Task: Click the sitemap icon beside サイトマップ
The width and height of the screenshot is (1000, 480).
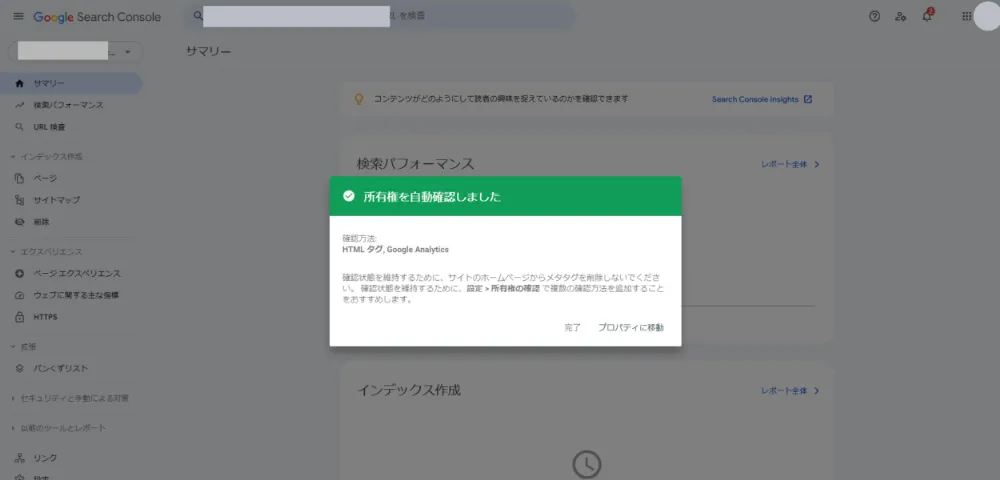Action: pos(19,200)
